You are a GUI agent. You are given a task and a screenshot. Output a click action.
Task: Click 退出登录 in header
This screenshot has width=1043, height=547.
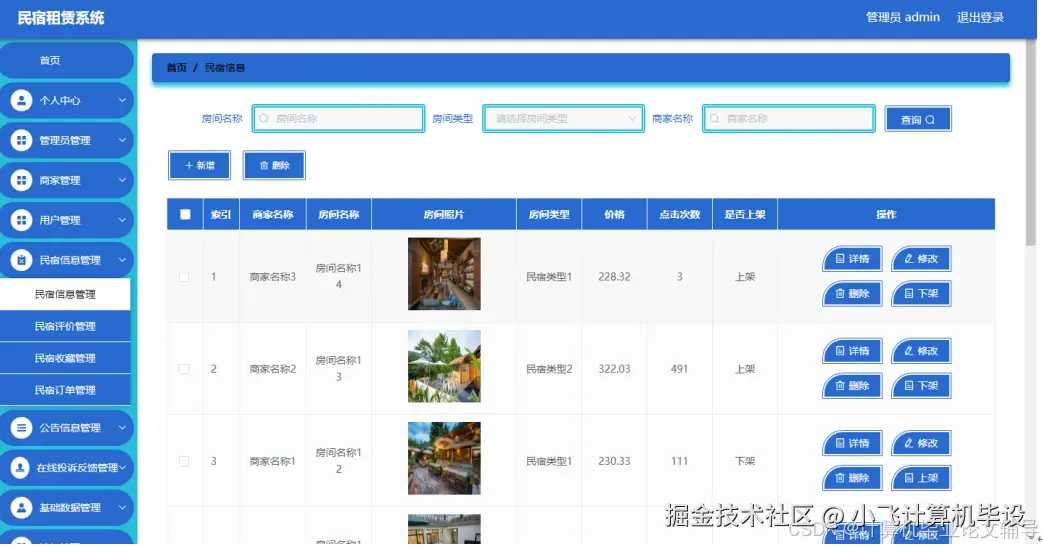tap(980, 18)
